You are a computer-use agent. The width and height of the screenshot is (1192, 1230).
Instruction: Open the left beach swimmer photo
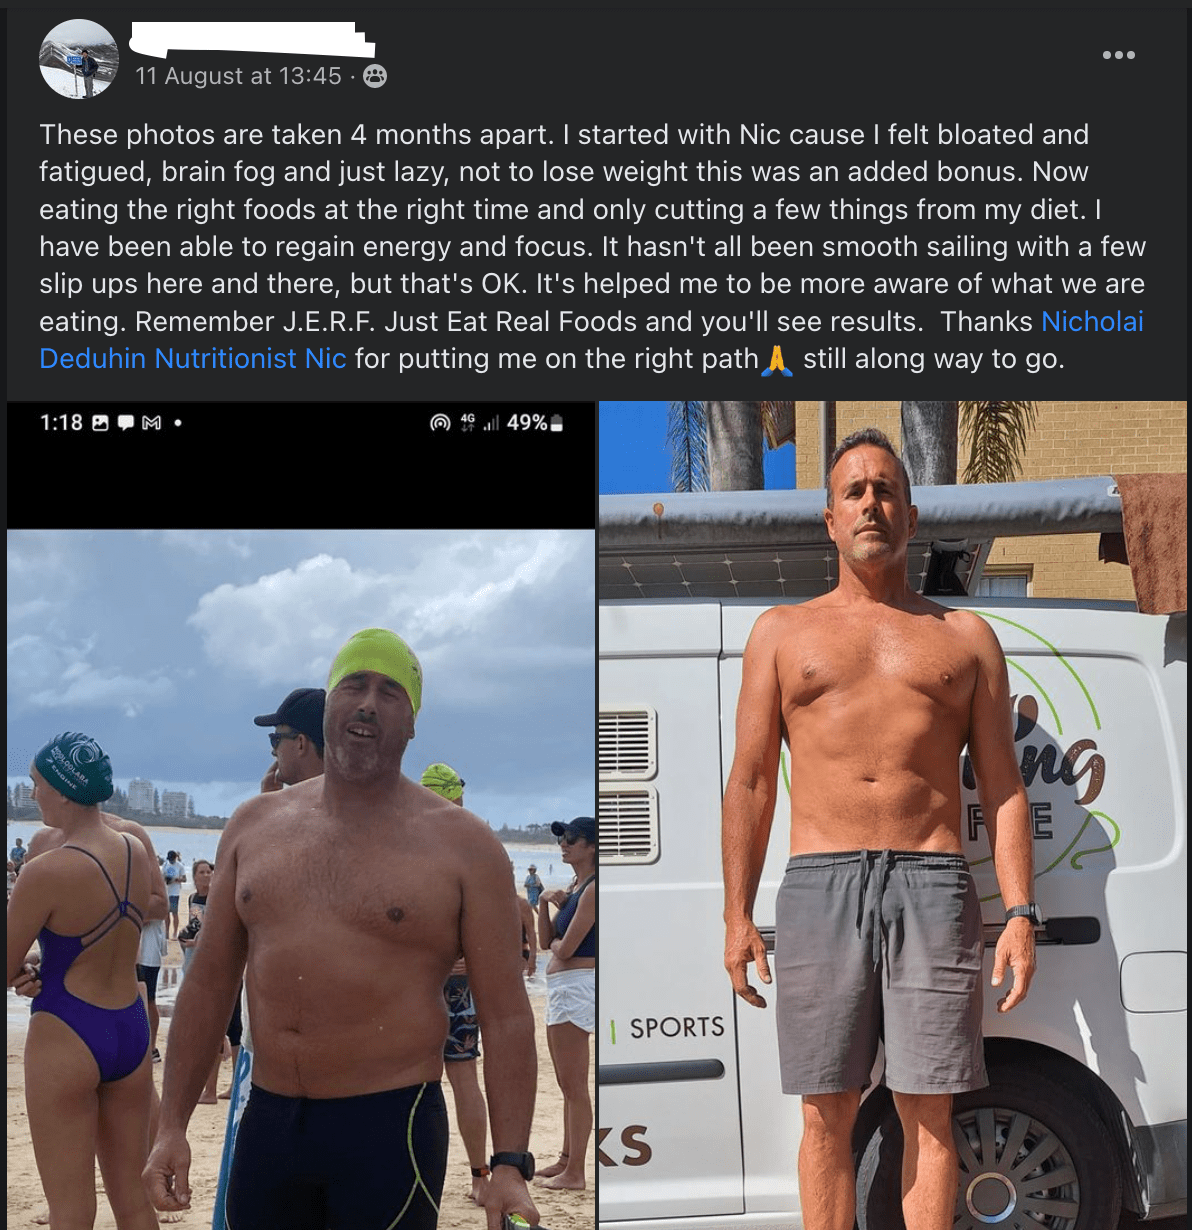(301, 879)
